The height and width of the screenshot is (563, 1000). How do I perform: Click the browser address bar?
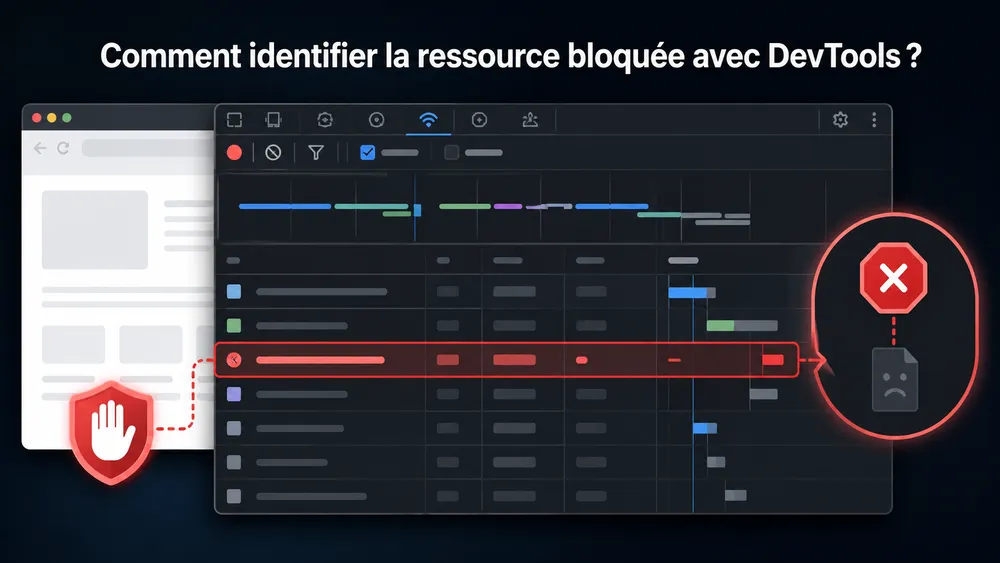click(148, 149)
